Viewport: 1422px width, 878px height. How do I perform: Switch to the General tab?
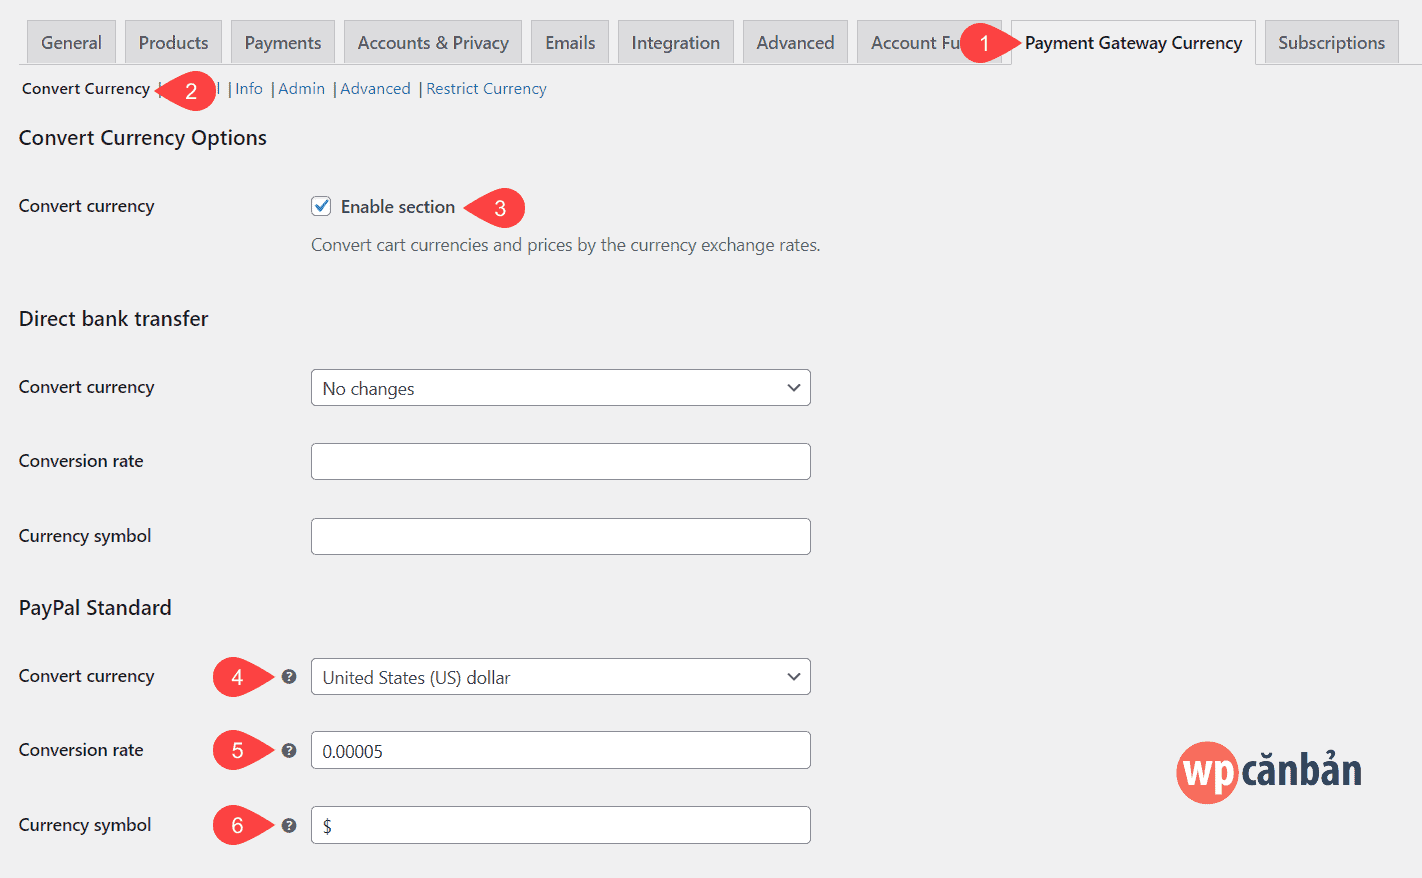pyautogui.click(x=71, y=42)
